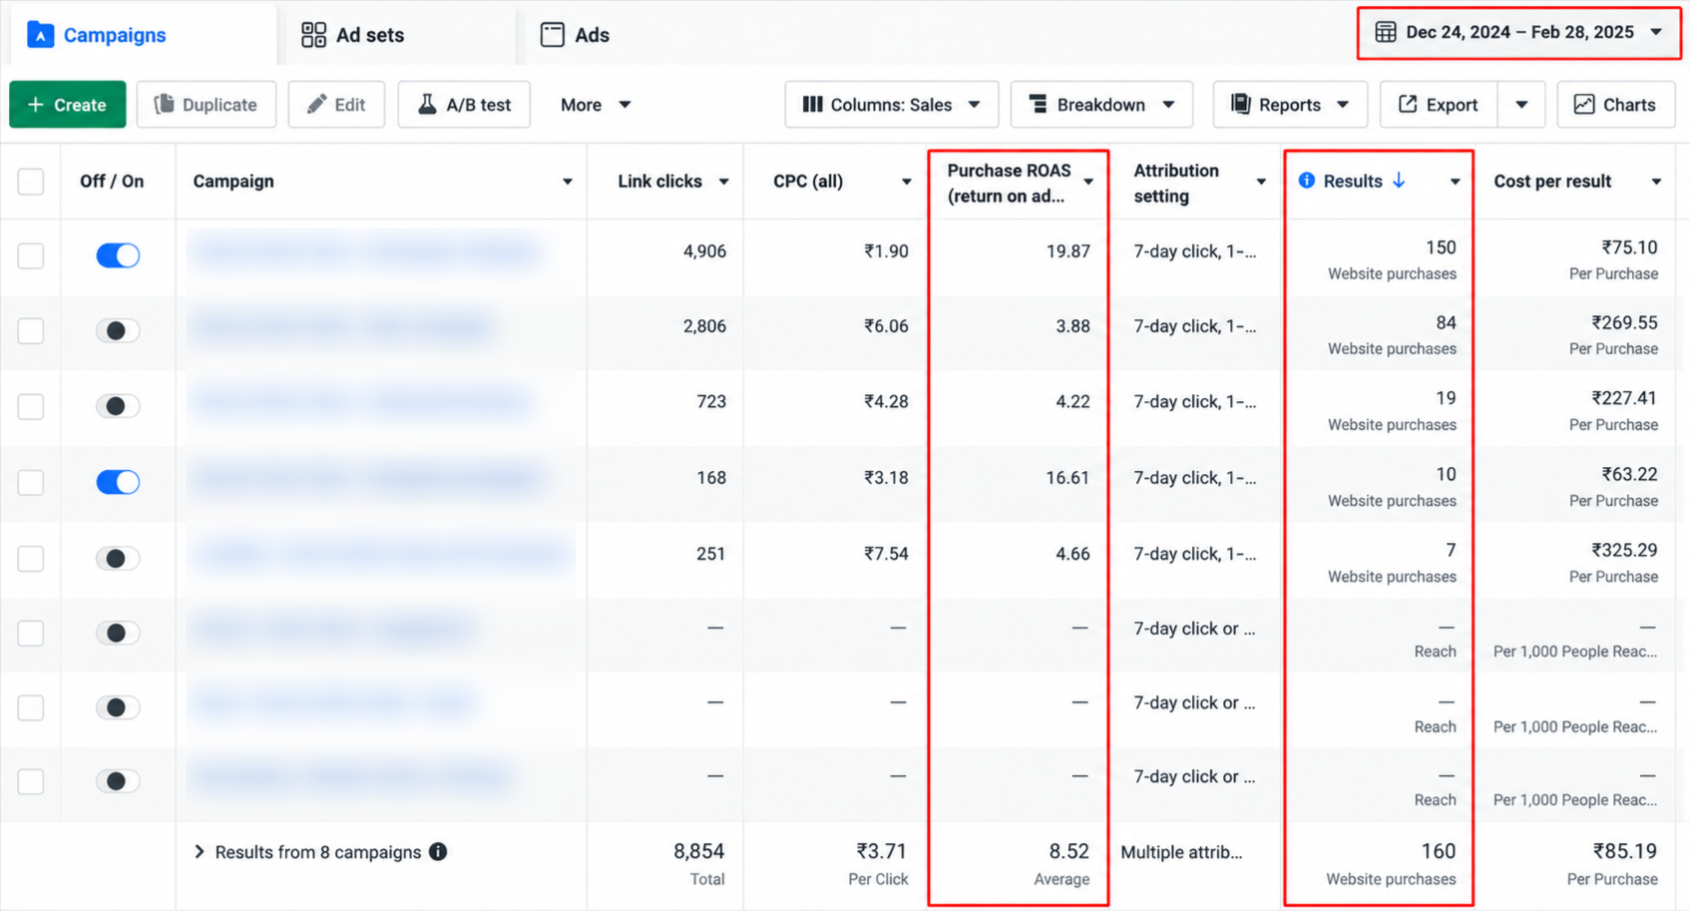Image resolution: width=1690 pixels, height=911 pixels.
Task: Toggle on the campaign with 84 purchases
Action: tap(118, 330)
